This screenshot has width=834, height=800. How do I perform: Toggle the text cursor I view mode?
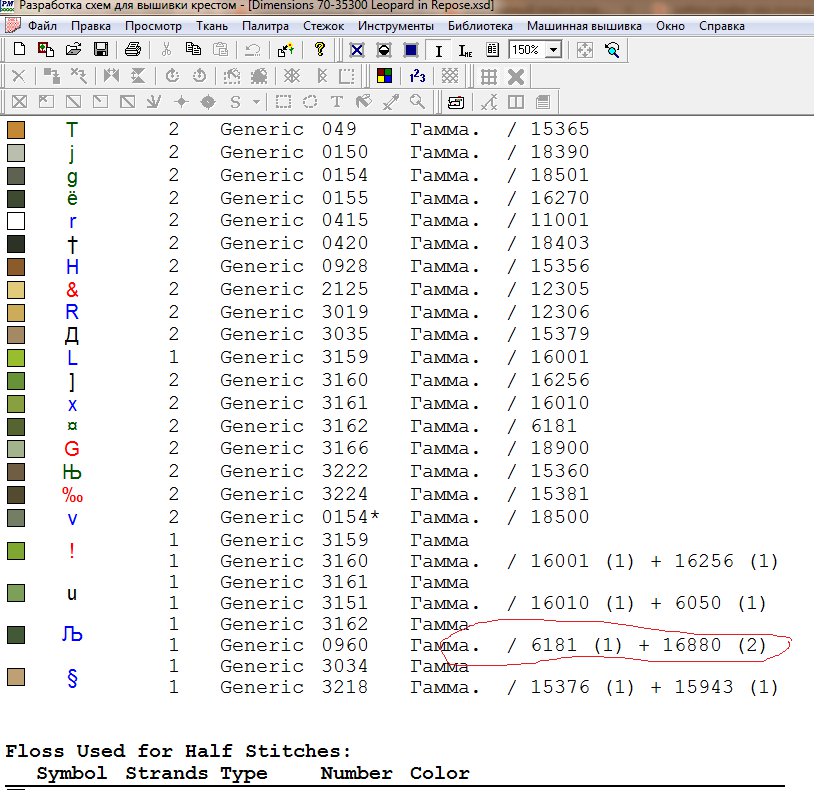[438, 49]
